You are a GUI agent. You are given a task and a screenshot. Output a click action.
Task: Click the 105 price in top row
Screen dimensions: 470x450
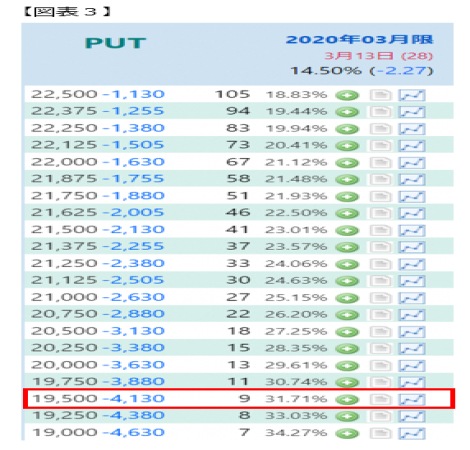click(232, 94)
